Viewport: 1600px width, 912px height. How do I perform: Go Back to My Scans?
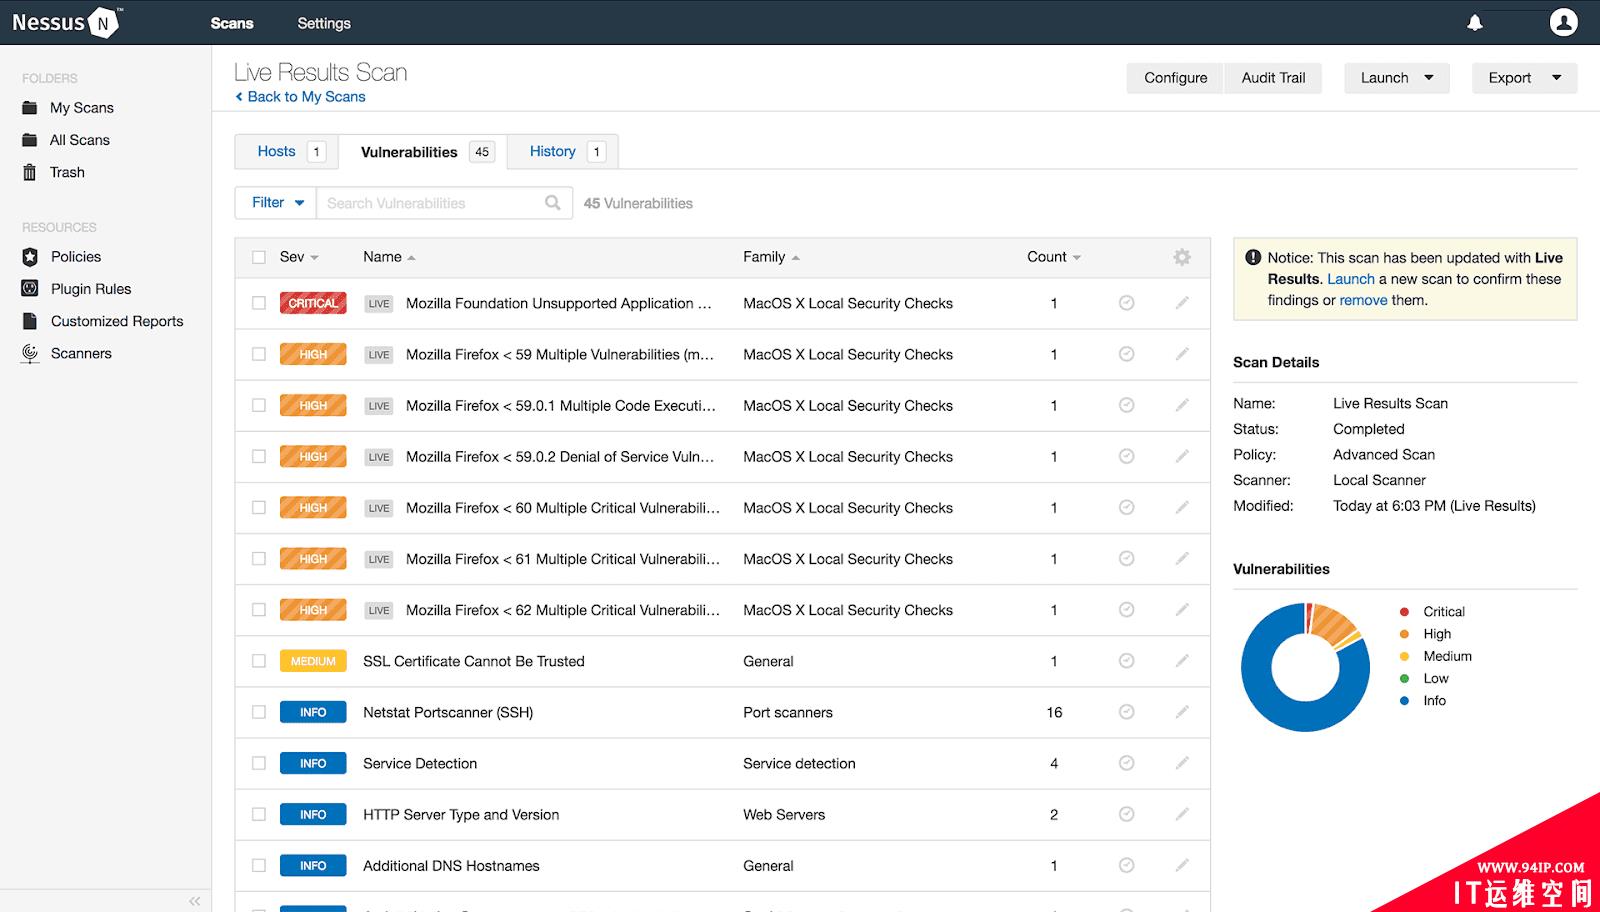click(300, 97)
